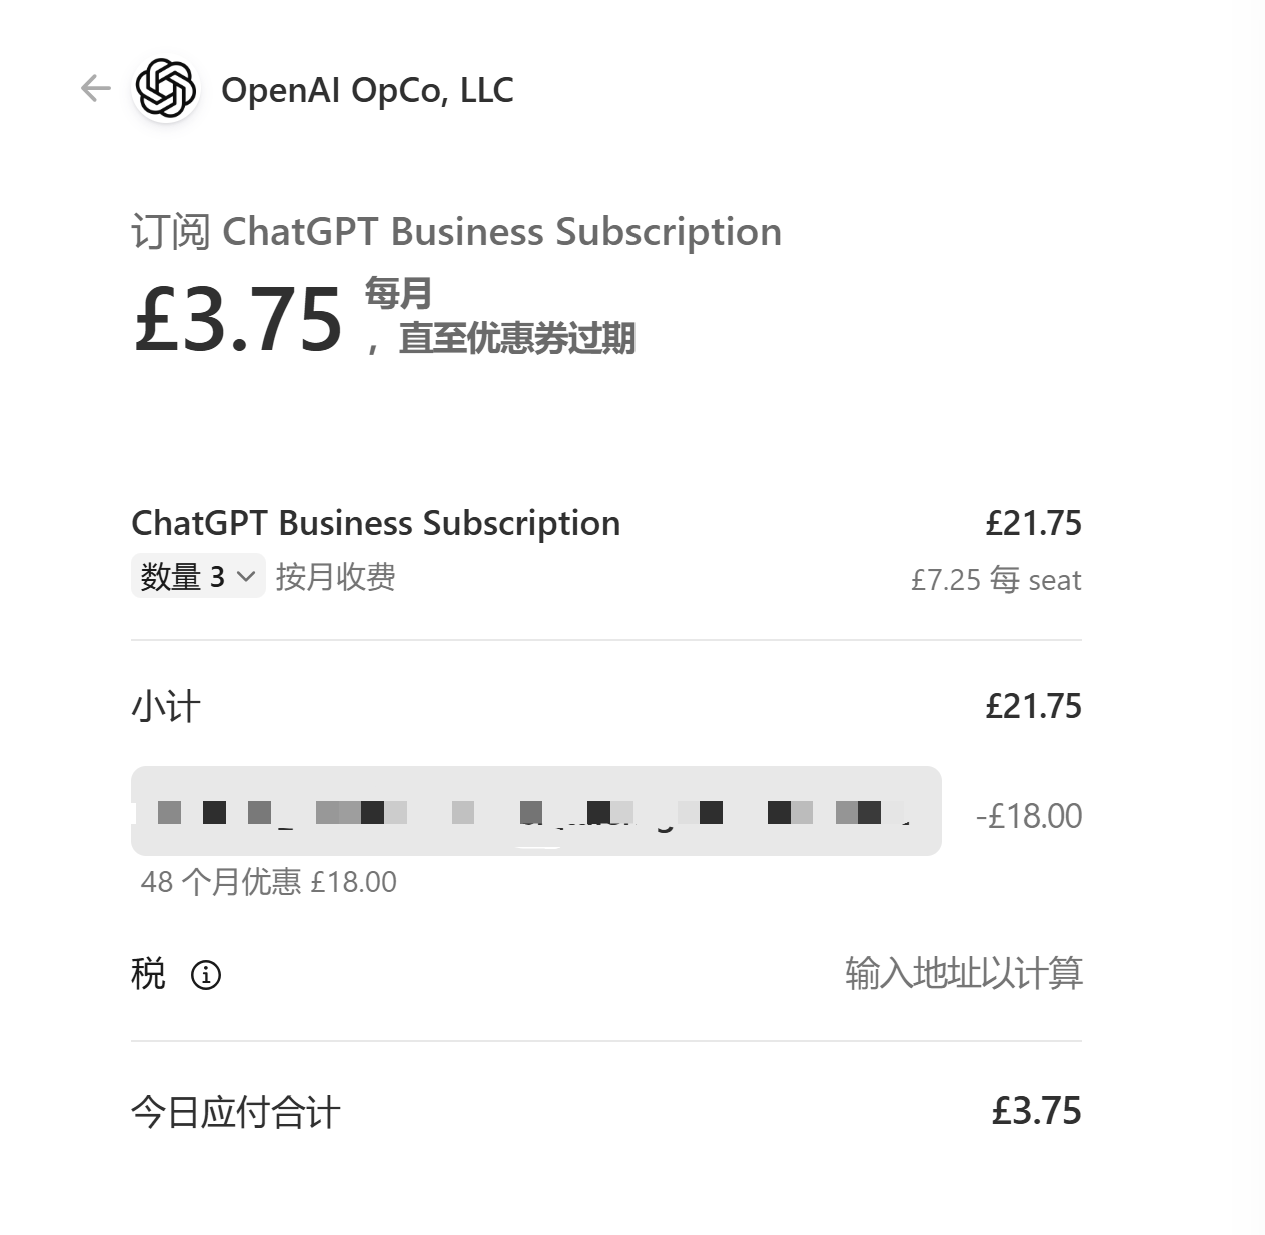Click the chevron next to 数量 3
The height and width of the screenshot is (1235, 1265).
tap(246, 577)
